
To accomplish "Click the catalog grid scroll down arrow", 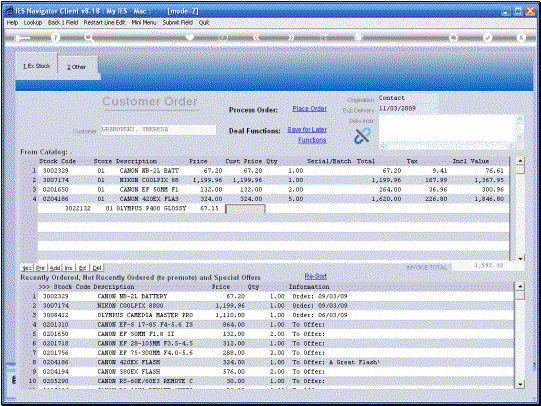I will 520,258.
